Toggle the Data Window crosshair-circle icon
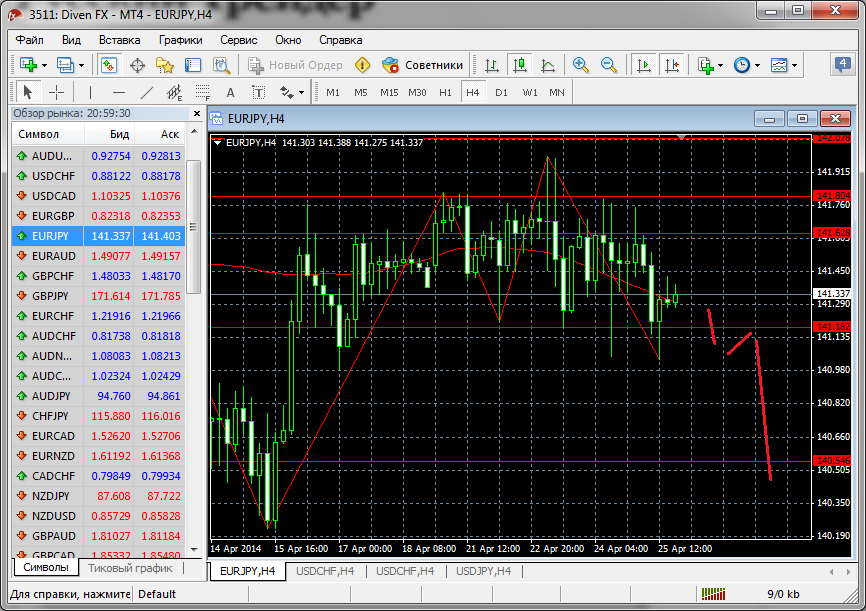Screen dimensions: 866x611 click(137, 65)
